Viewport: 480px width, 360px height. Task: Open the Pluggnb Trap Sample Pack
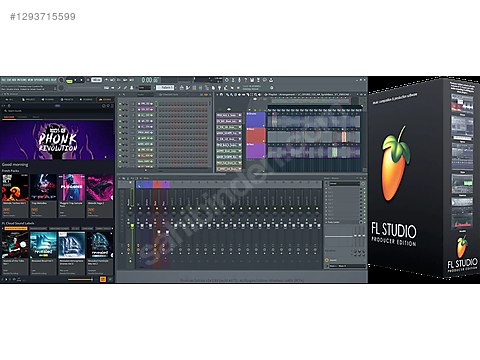point(72,195)
